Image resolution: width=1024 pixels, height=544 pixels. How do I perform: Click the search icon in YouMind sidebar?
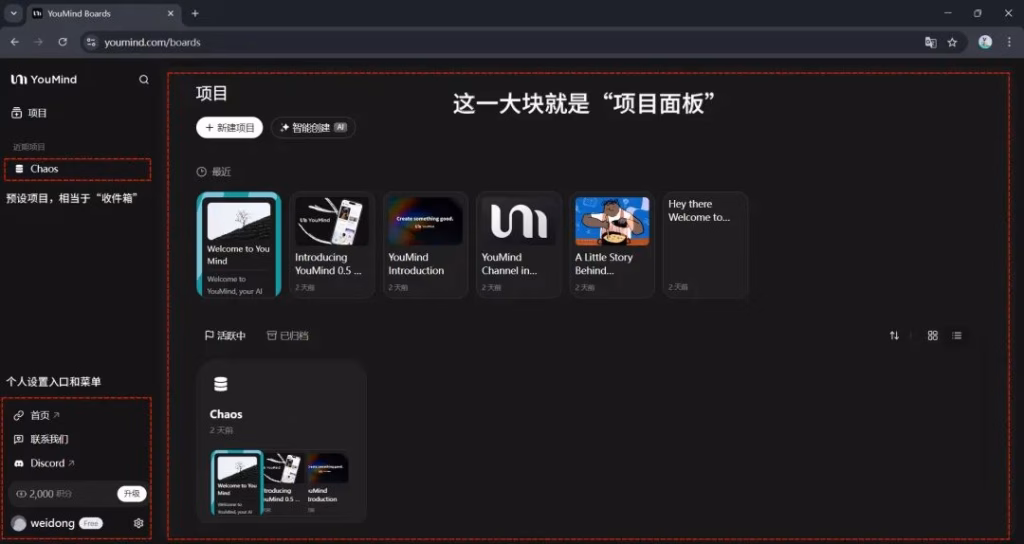pyautogui.click(x=144, y=80)
